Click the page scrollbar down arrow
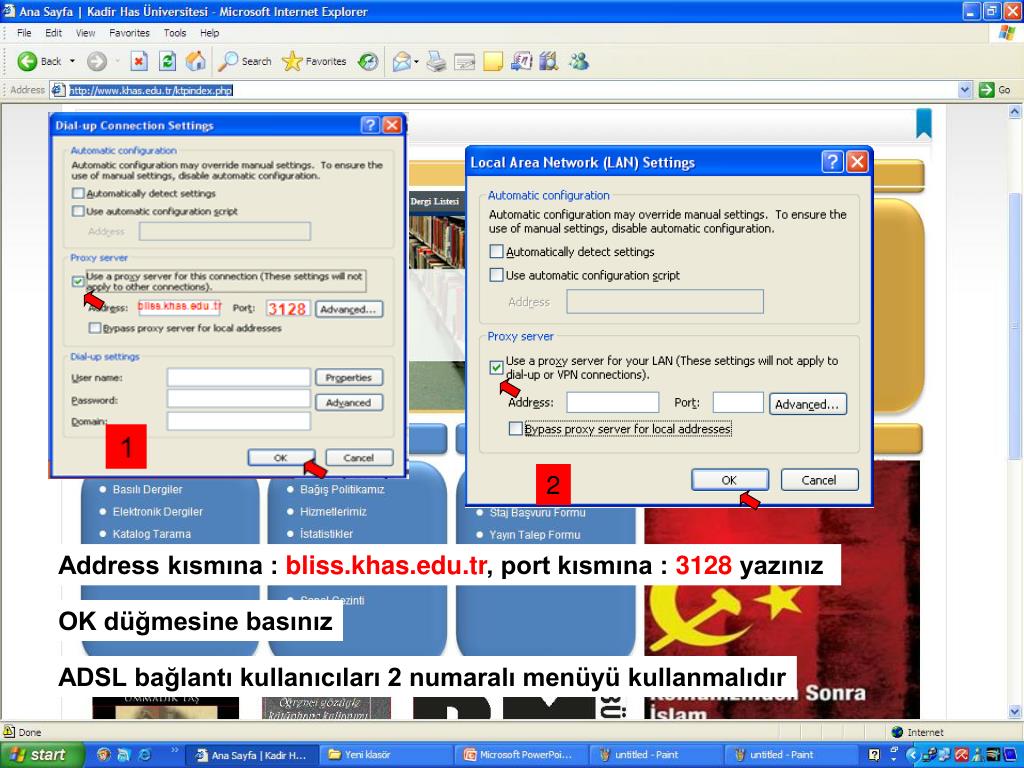 [x=1016, y=711]
